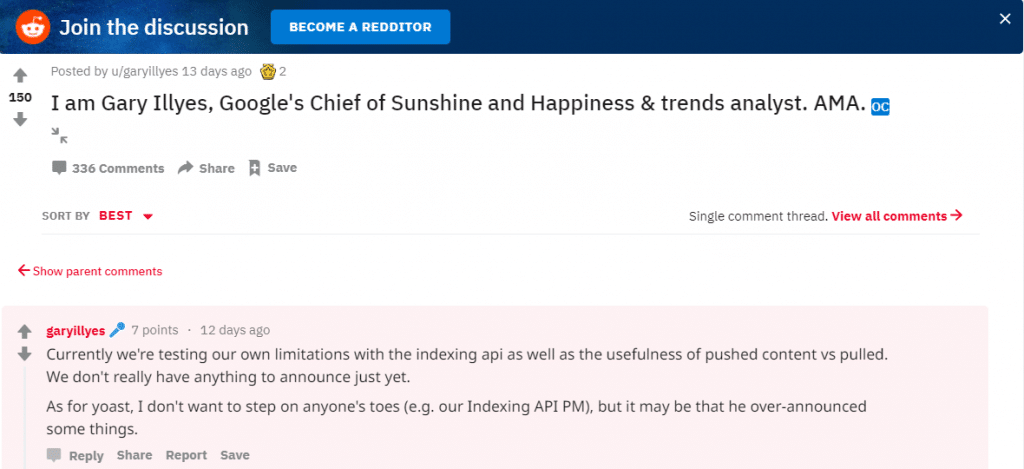Show parent comments
1024x469 pixels.
[x=90, y=271]
